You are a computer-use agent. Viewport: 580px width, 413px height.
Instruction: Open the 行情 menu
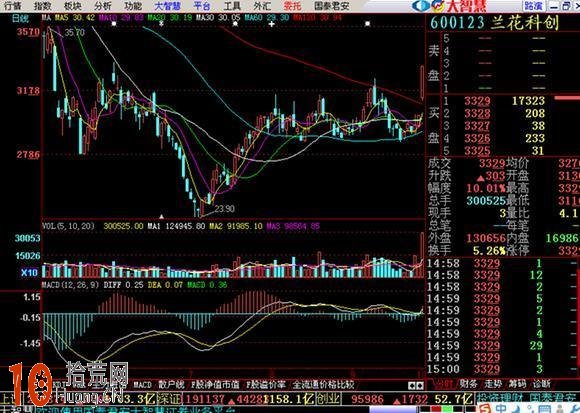tap(13, 6)
